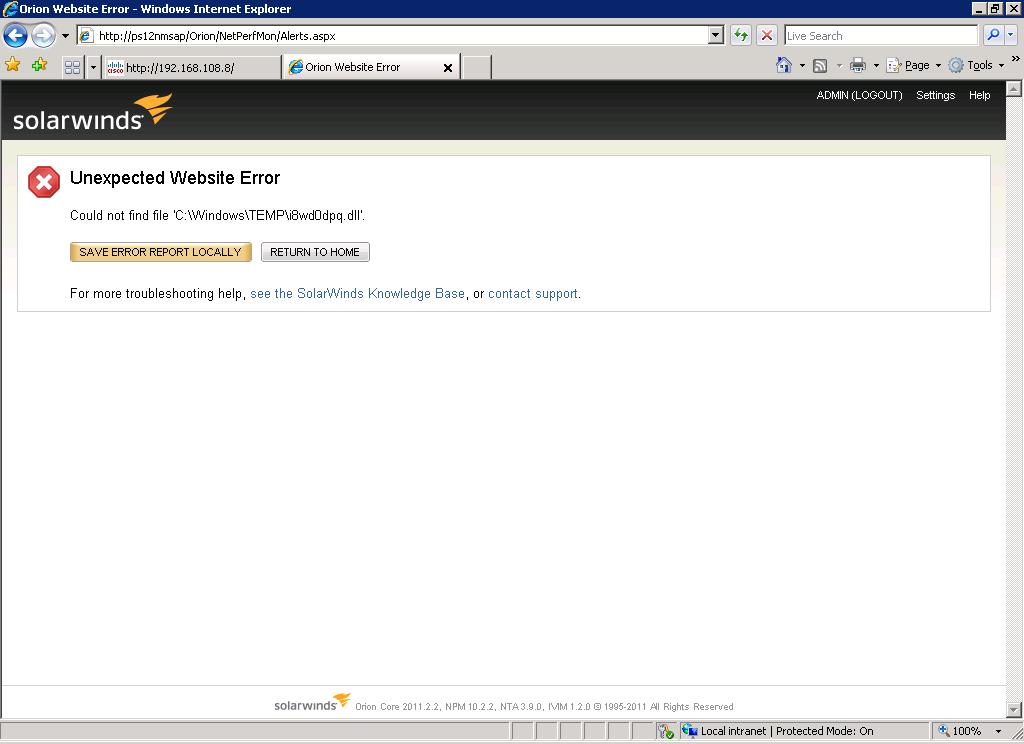Click the scrollbar down arrow

pos(1014,709)
